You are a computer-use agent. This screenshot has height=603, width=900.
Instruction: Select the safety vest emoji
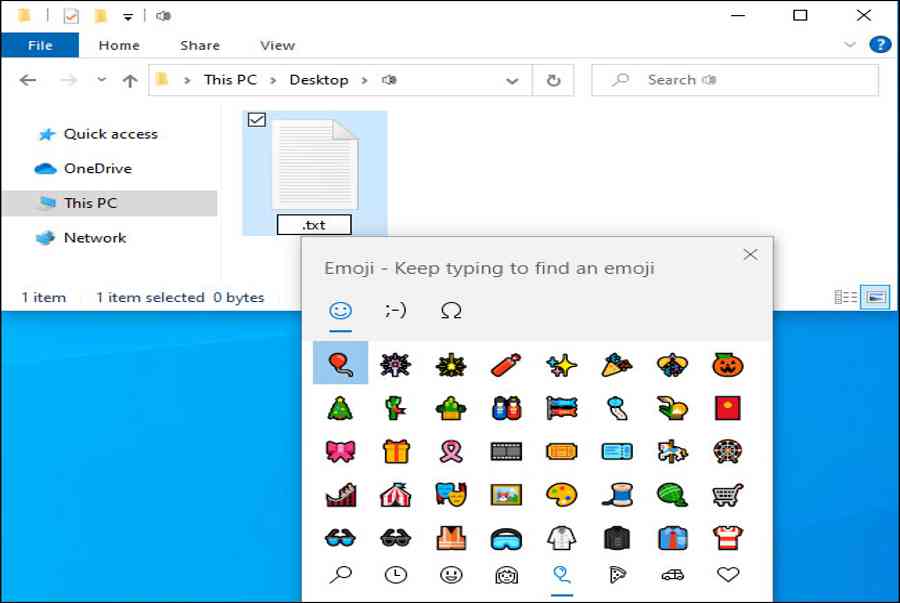pyautogui.click(x=451, y=538)
